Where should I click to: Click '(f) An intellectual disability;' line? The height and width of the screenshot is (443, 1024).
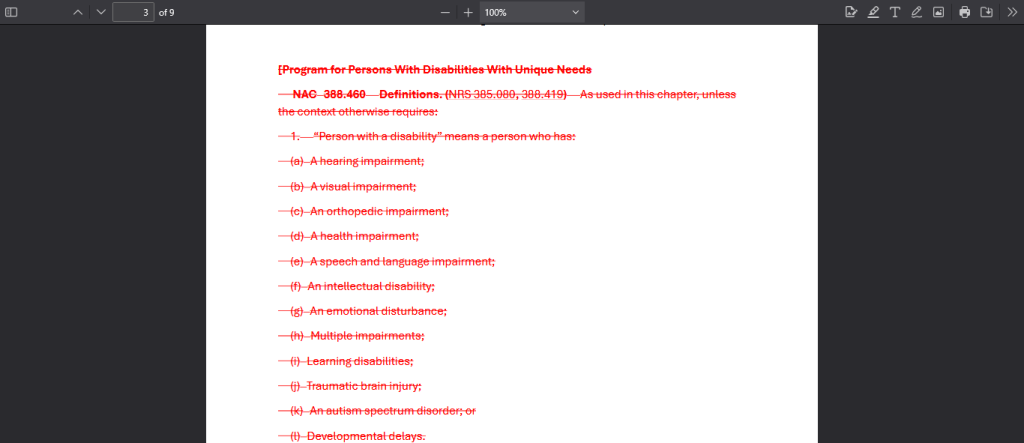362,286
